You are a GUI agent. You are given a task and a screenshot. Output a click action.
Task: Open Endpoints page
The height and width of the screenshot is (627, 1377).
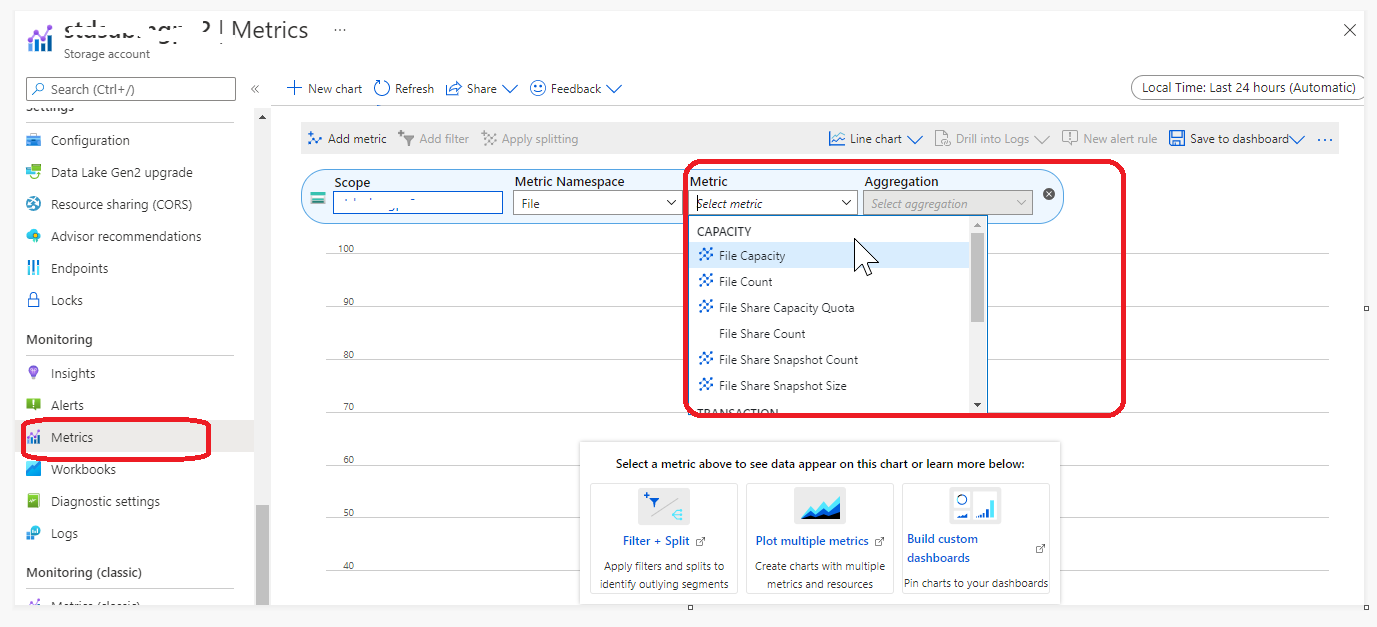tap(79, 268)
